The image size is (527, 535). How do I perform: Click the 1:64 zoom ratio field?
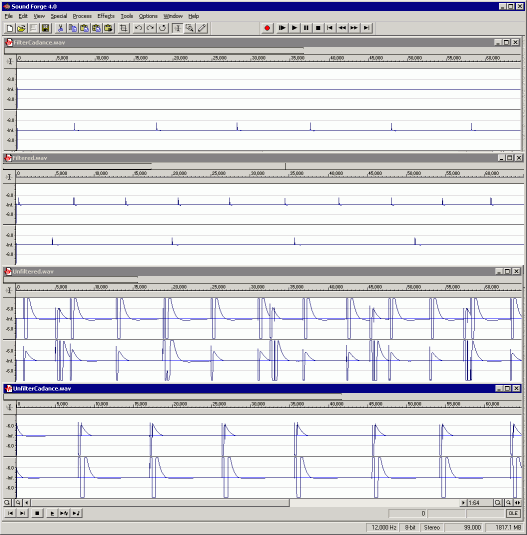(479, 503)
